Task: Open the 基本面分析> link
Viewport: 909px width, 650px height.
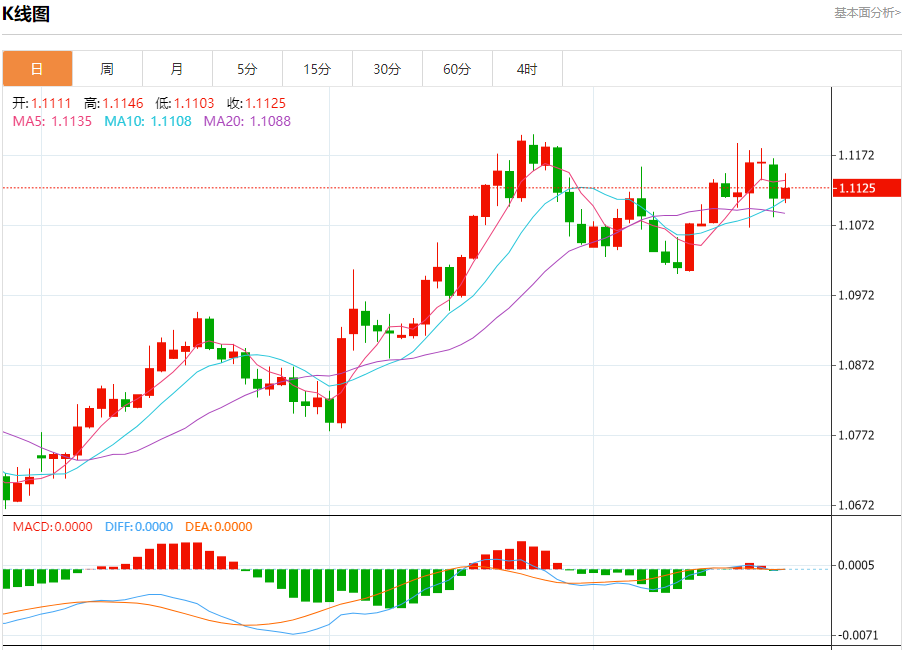Action: tap(867, 13)
